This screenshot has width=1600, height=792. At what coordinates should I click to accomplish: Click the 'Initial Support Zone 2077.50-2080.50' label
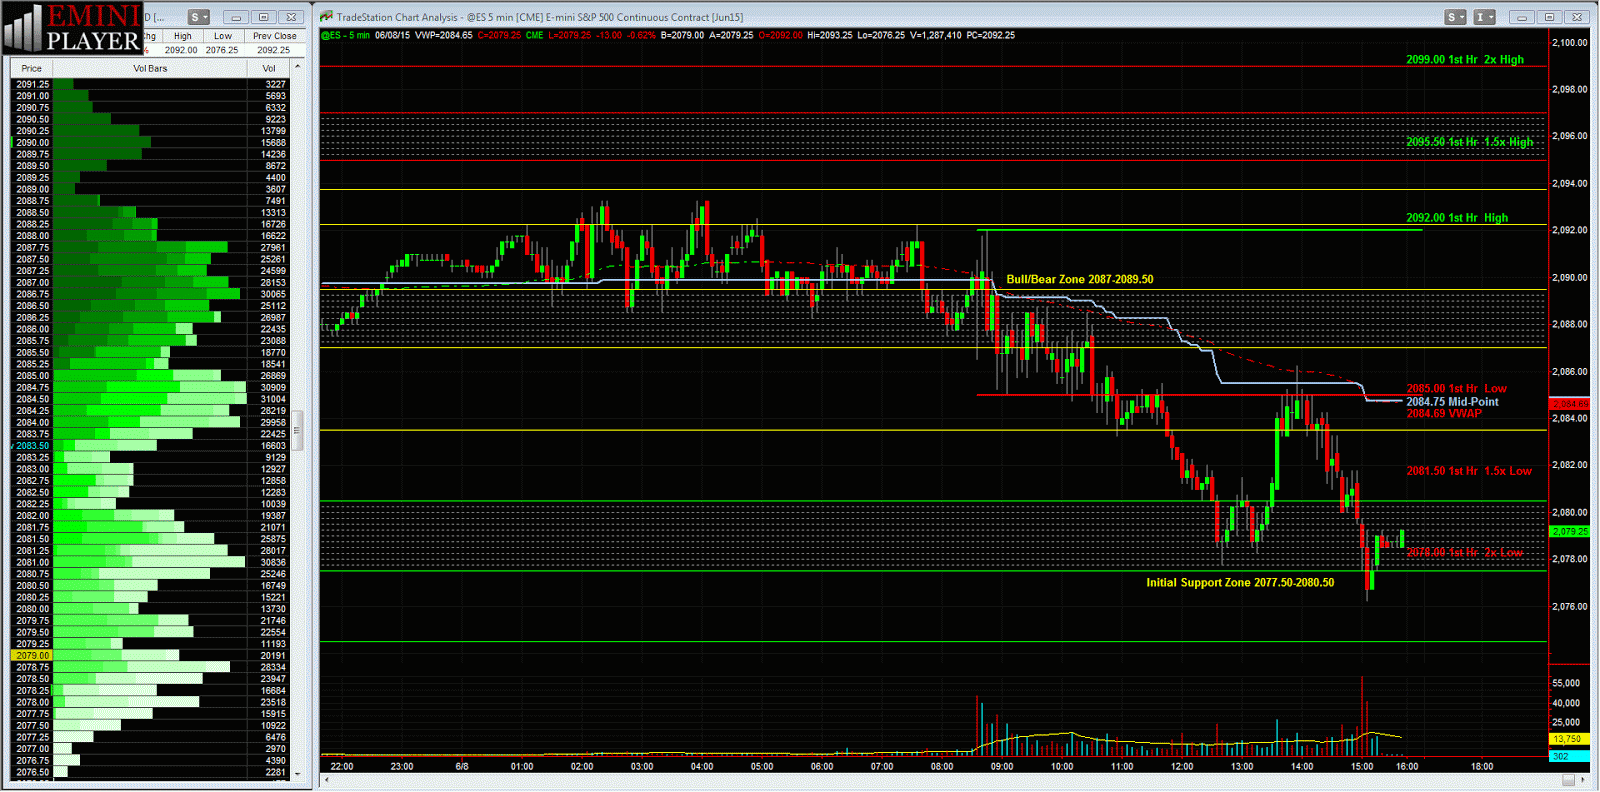pyautogui.click(x=1240, y=582)
